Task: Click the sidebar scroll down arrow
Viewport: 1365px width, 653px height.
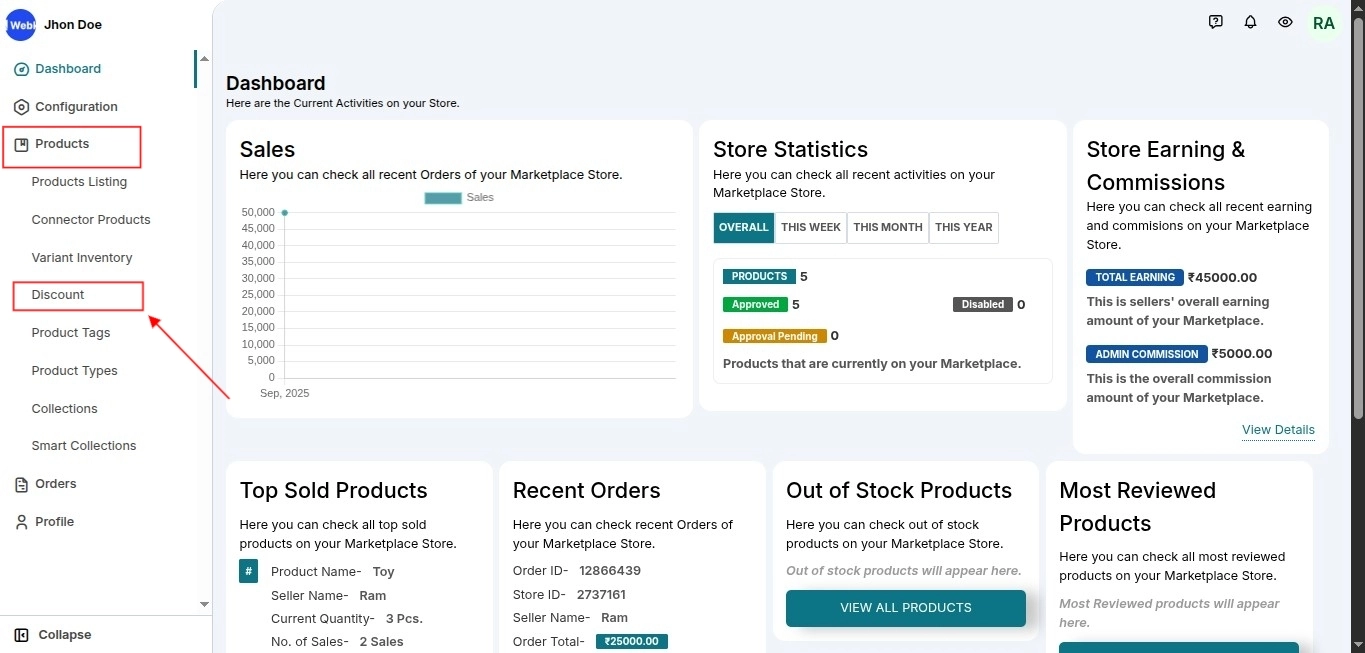Action: [x=204, y=604]
